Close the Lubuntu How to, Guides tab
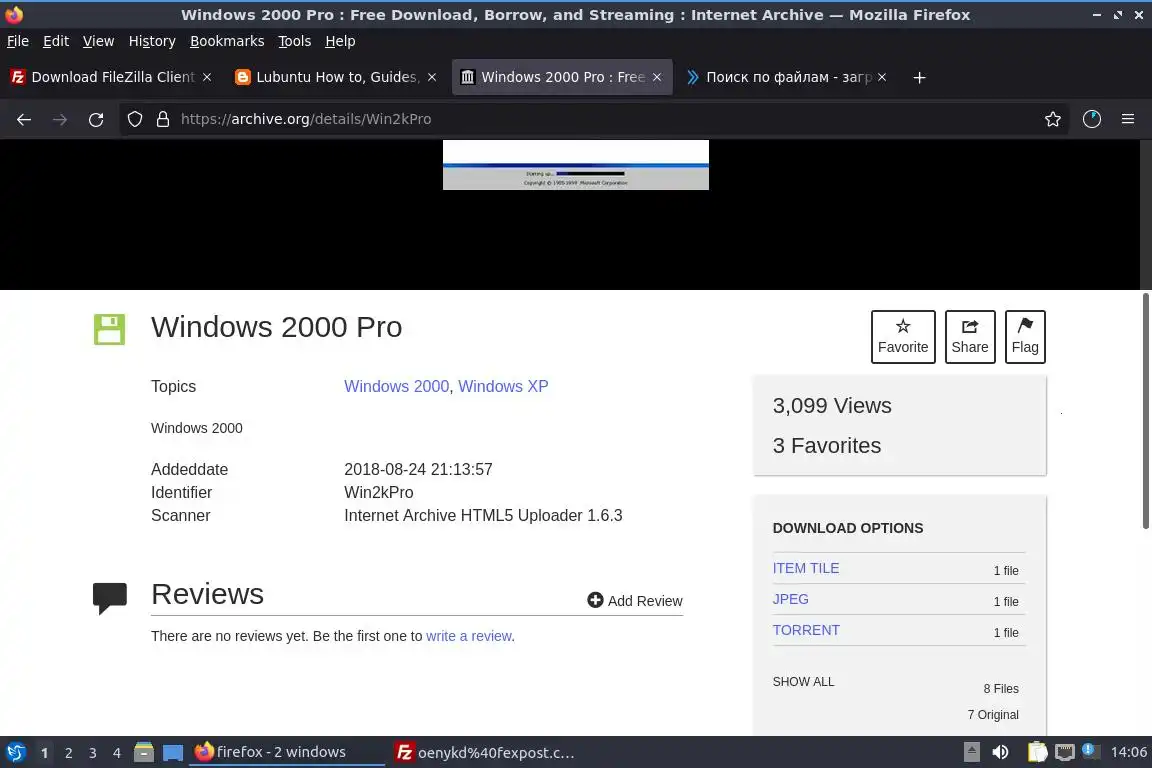The width and height of the screenshot is (1152, 768). pyautogui.click(x=432, y=77)
